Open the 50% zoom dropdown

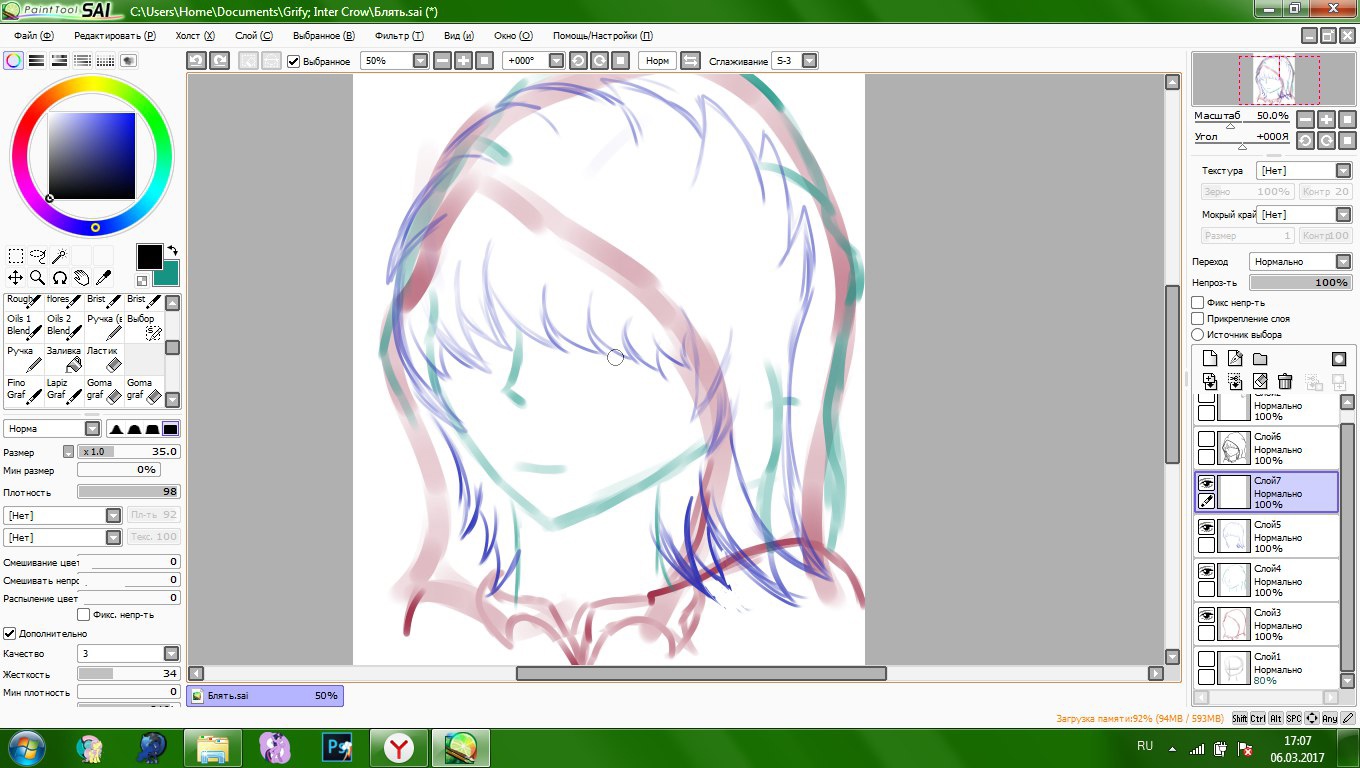tap(421, 61)
